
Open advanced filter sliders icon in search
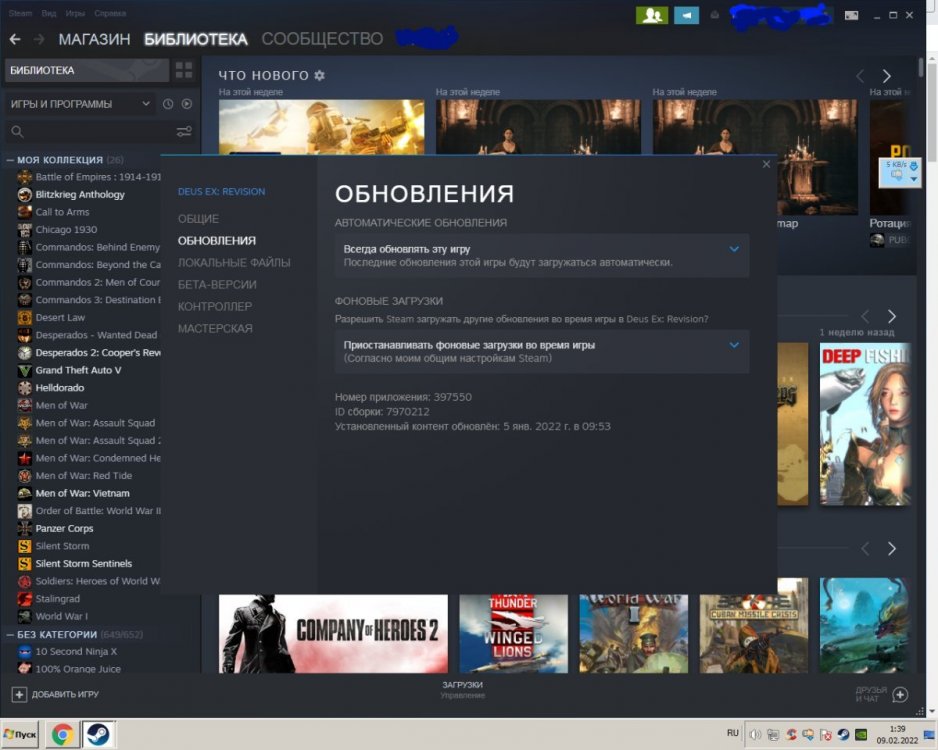[184, 131]
